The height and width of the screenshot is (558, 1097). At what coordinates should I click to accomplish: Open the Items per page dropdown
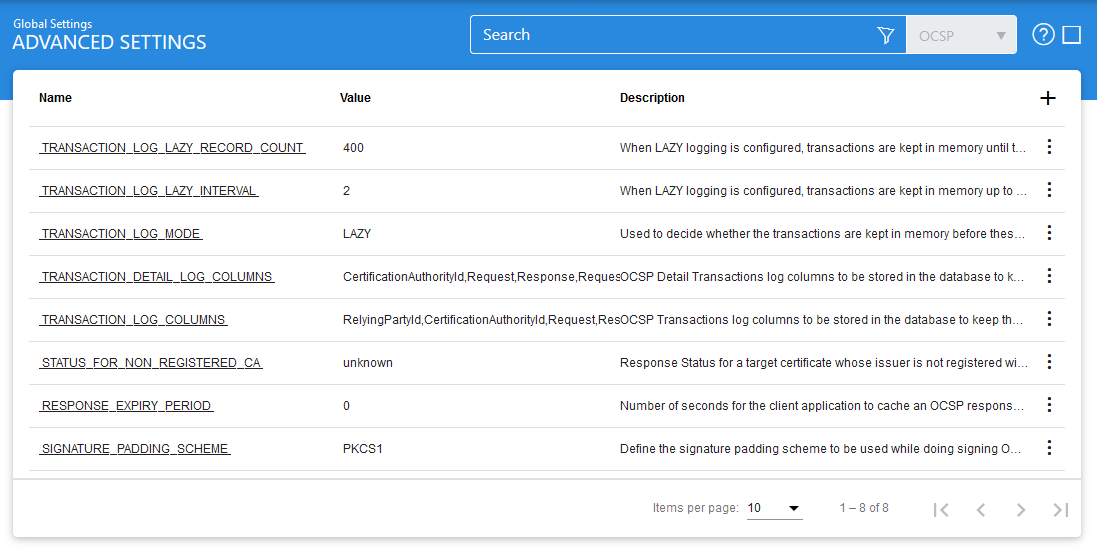pos(774,508)
